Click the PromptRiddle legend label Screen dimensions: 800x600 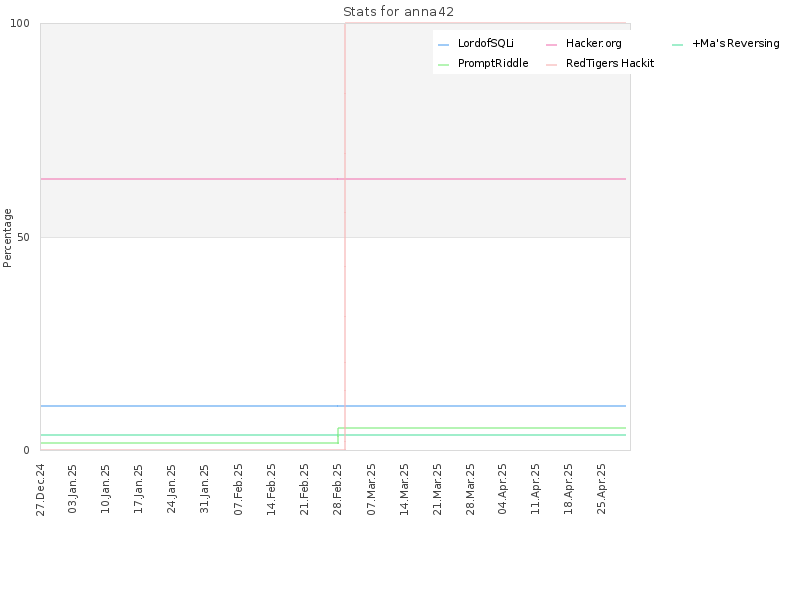(x=493, y=63)
